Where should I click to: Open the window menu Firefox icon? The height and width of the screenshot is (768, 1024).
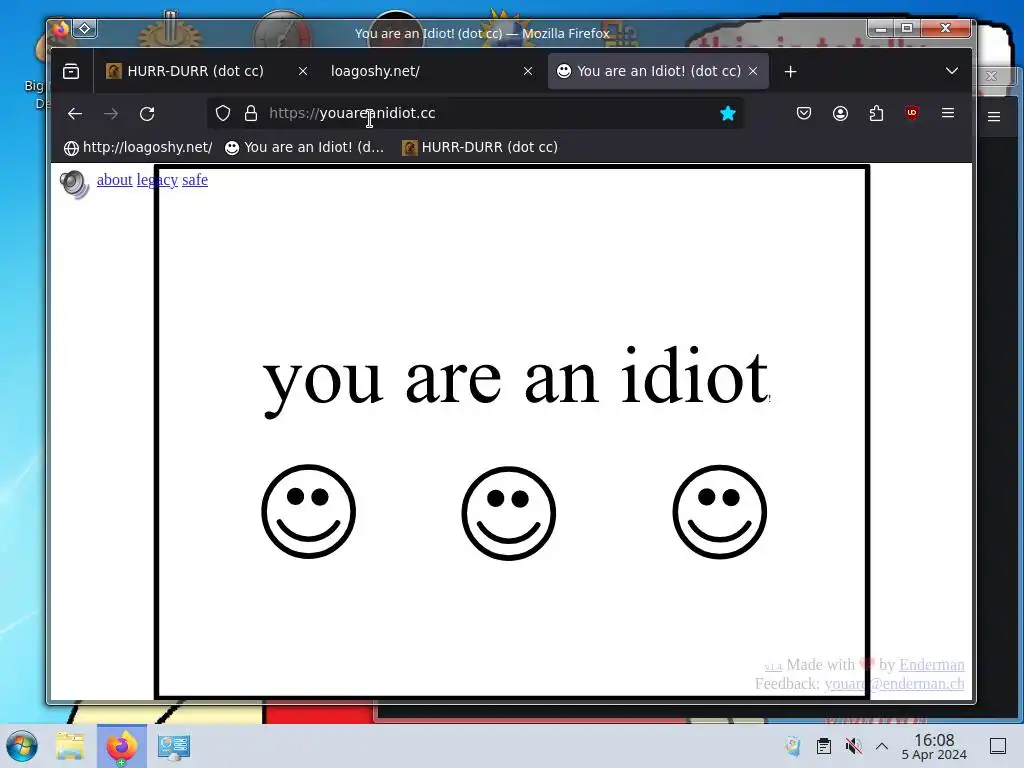(61, 29)
